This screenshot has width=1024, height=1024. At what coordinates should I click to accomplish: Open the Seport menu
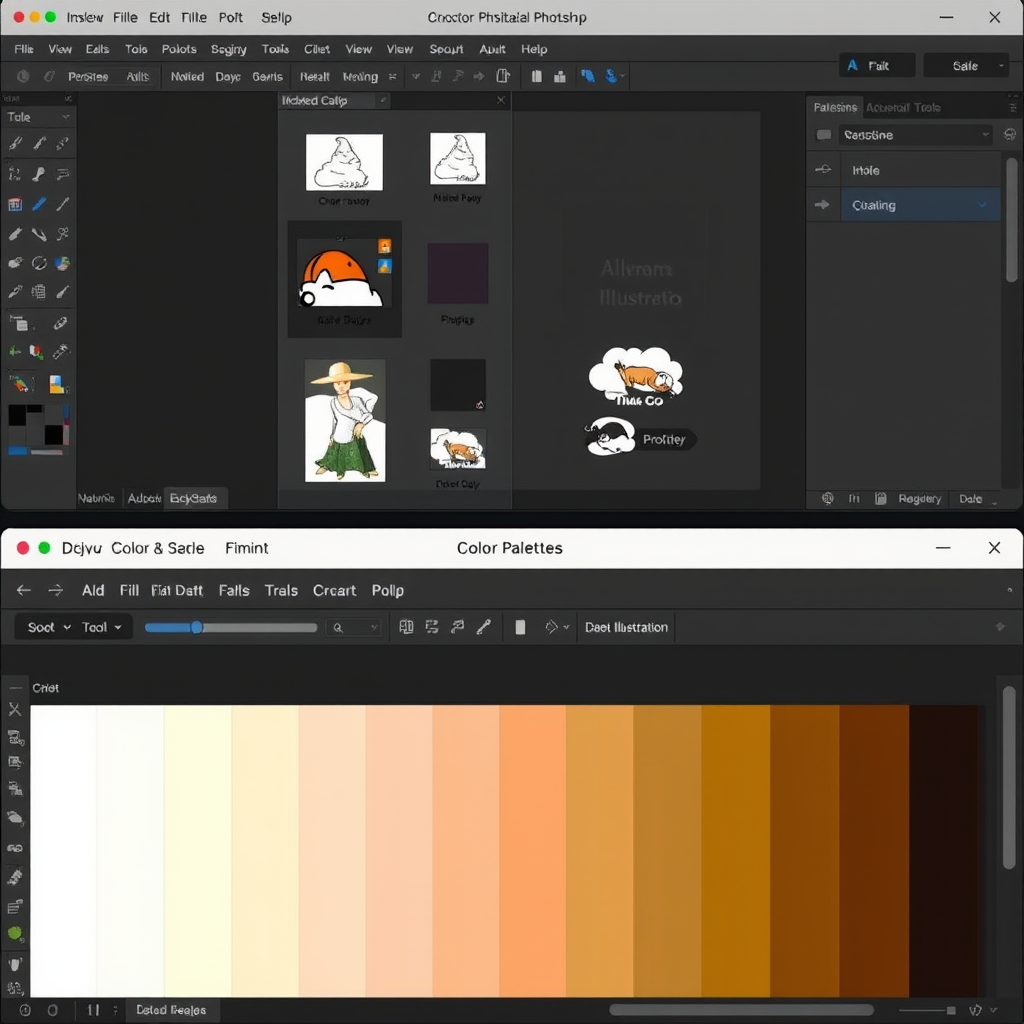click(x=446, y=49)
